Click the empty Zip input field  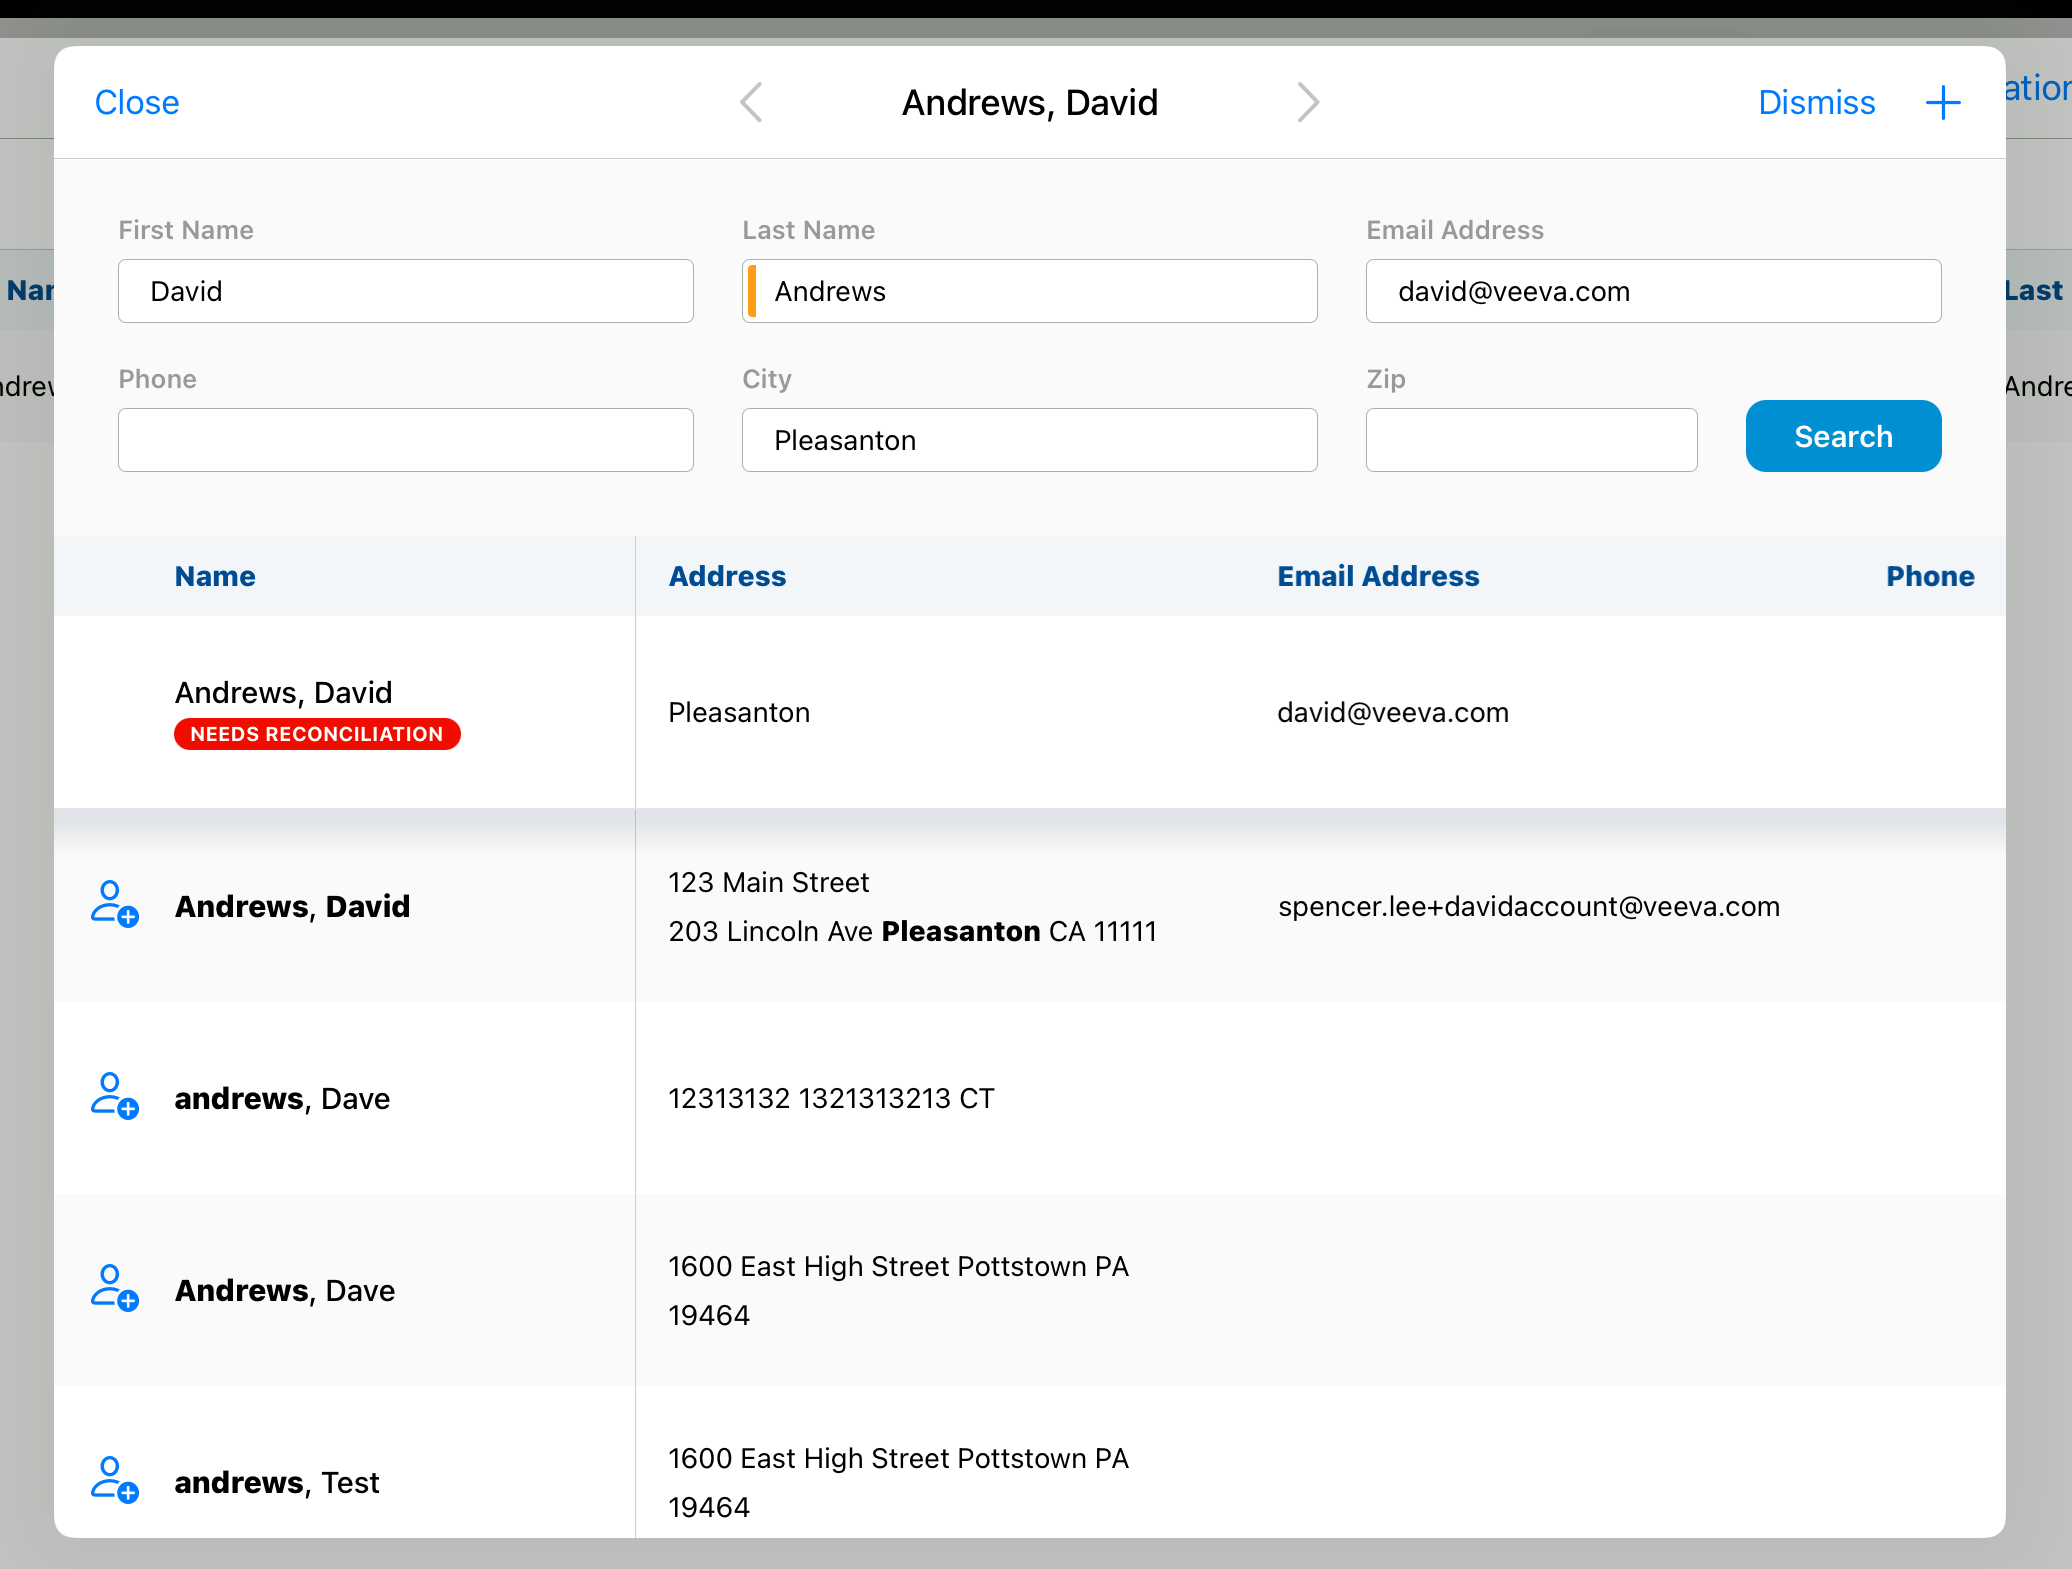coord(1531,440)
